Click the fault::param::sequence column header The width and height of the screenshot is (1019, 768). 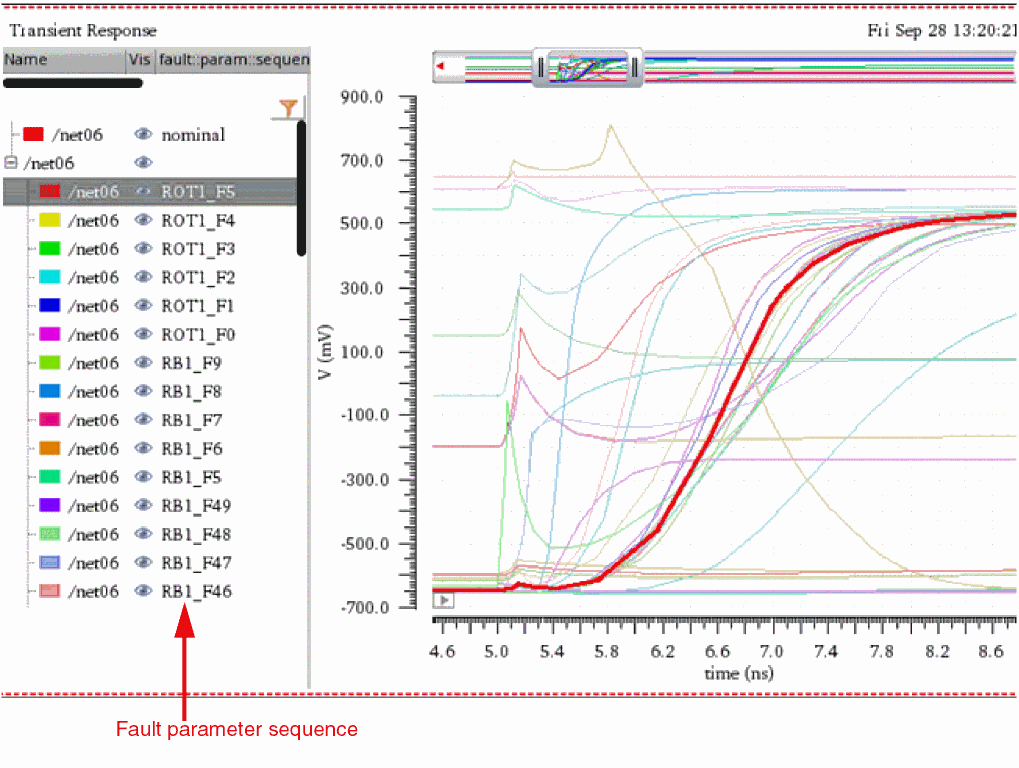[234, 60]
